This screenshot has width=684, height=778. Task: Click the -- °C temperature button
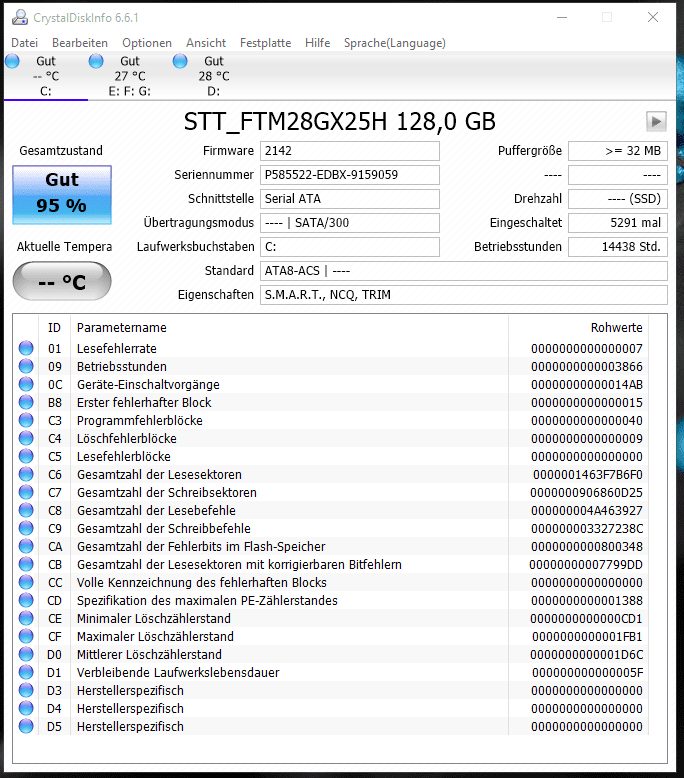[62, 281]
